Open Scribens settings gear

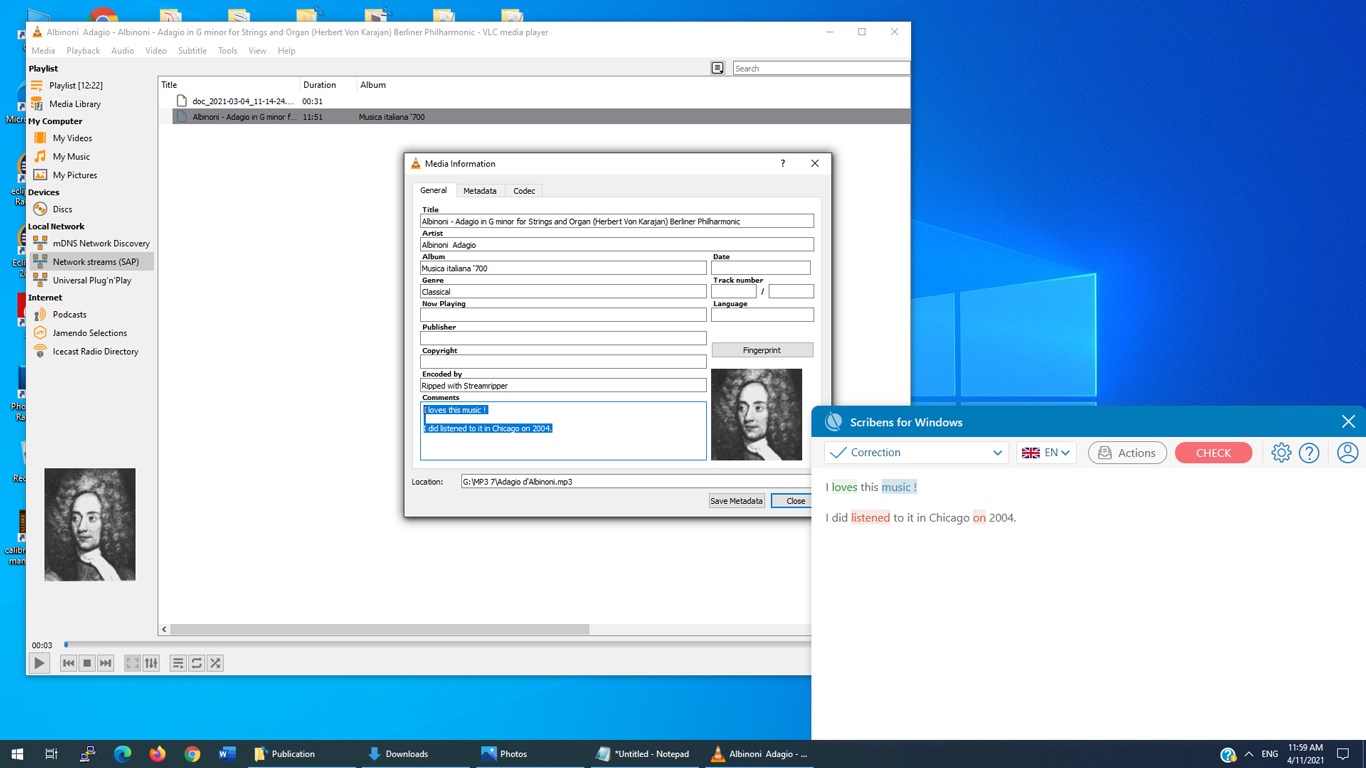1281,453
